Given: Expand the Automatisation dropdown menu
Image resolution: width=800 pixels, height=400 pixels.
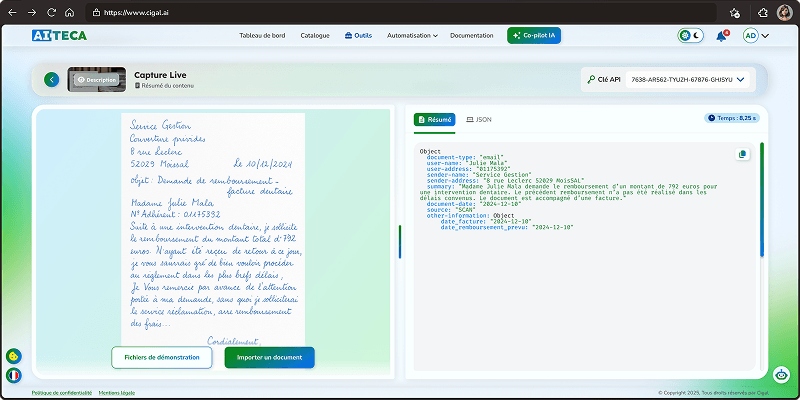Looking at the screenshot, I should (412, 36).
